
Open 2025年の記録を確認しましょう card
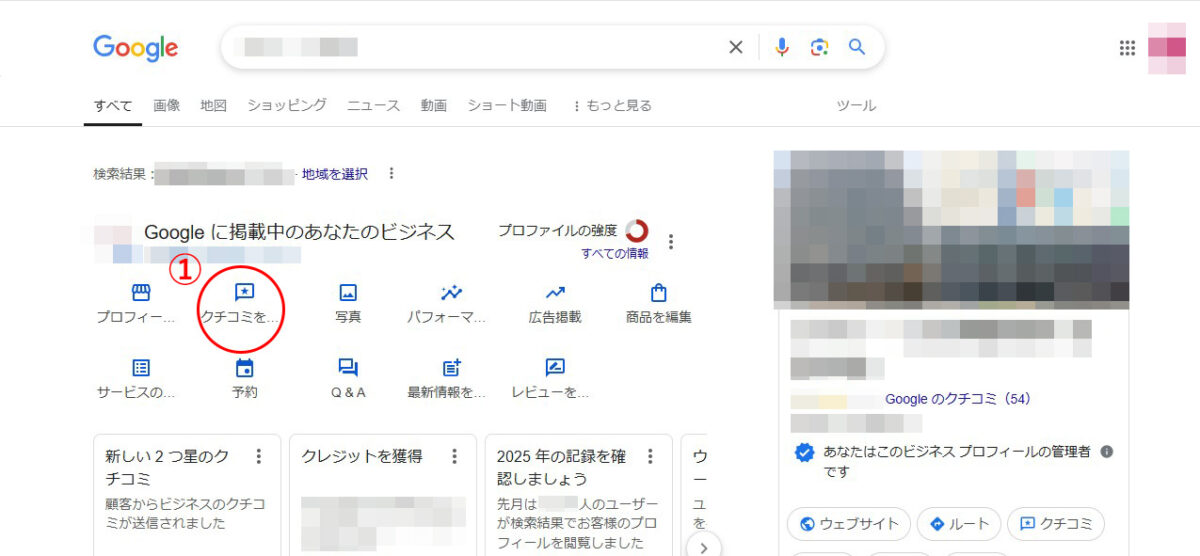579,494
